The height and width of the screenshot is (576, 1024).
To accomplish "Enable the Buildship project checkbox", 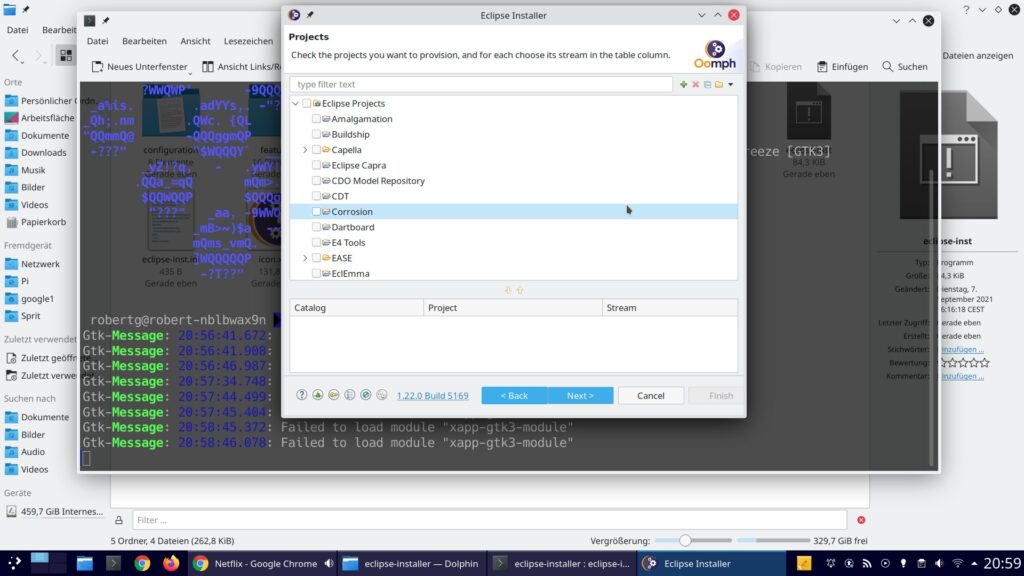I will click(x=317, y=134).
